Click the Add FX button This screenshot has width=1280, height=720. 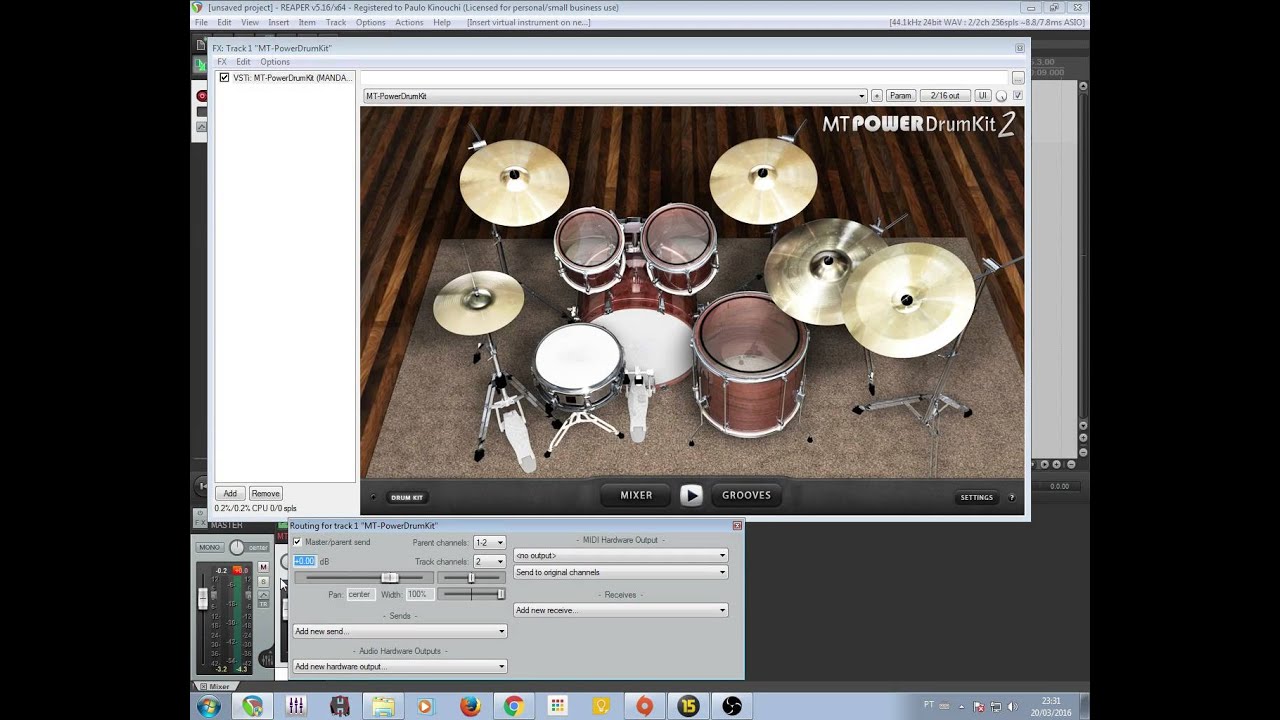230,493
